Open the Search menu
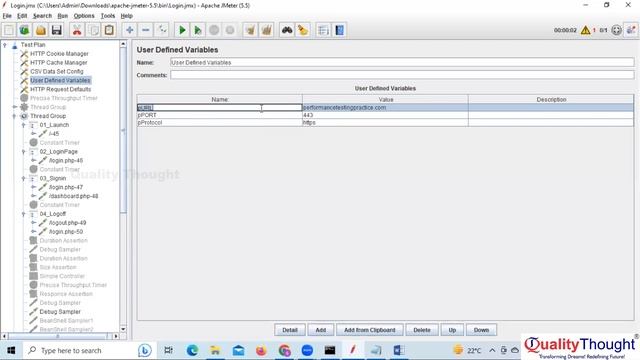Image resolution: width=640 pixels, height=360 pixels. pos(42,16)
